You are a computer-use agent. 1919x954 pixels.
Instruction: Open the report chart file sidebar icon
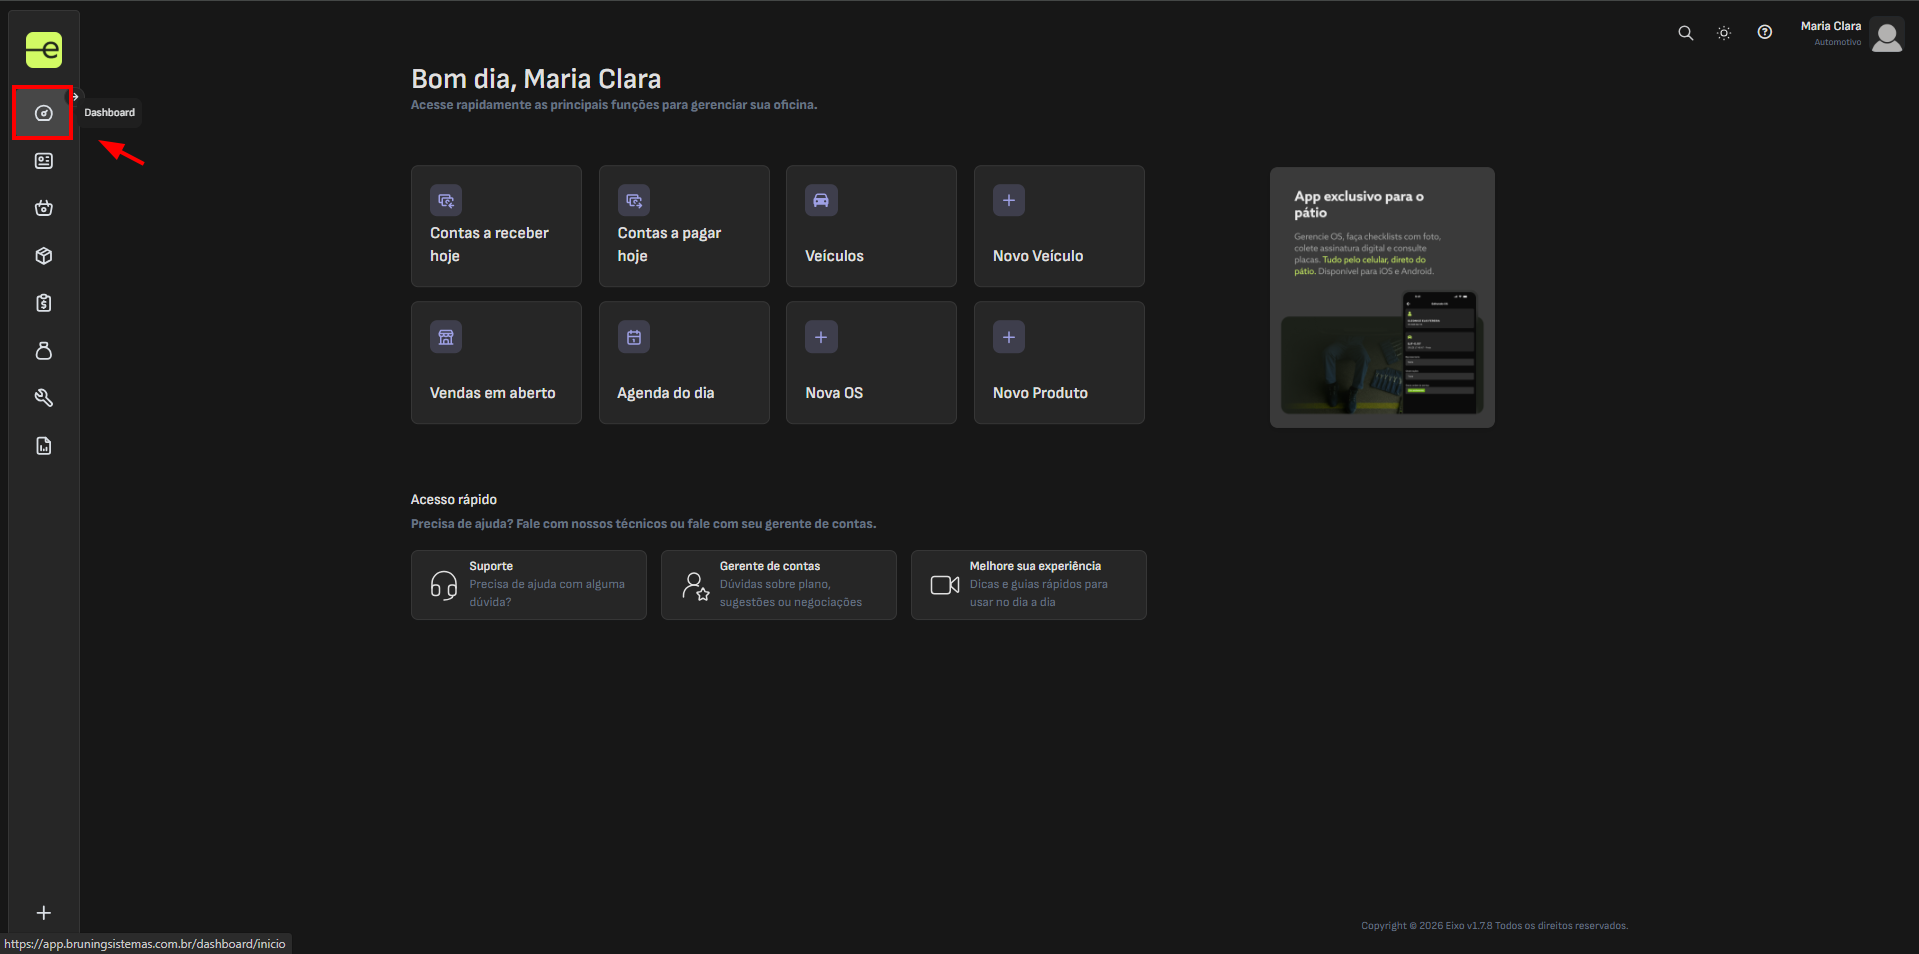(44, 446)
